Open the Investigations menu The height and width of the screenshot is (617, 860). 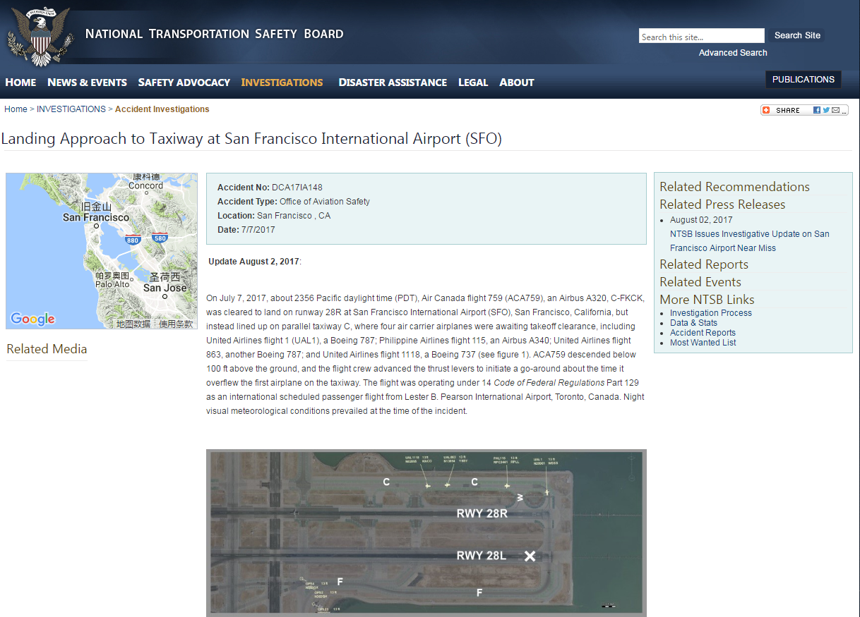[x=282, y=82]
